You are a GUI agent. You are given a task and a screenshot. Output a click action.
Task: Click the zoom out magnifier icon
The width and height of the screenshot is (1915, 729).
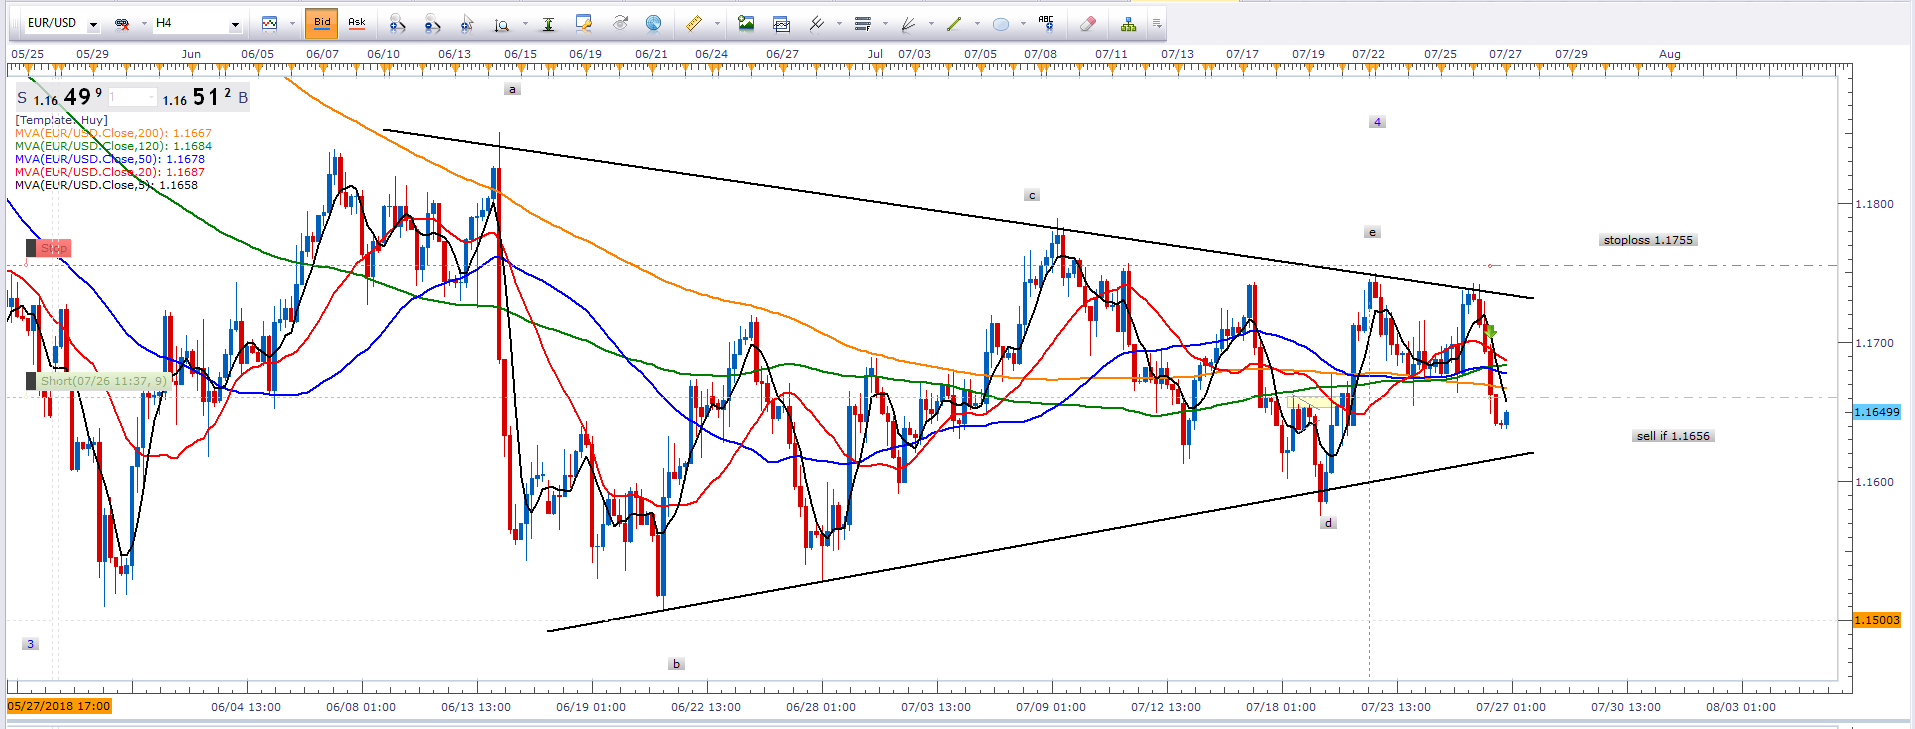[432, 23]
